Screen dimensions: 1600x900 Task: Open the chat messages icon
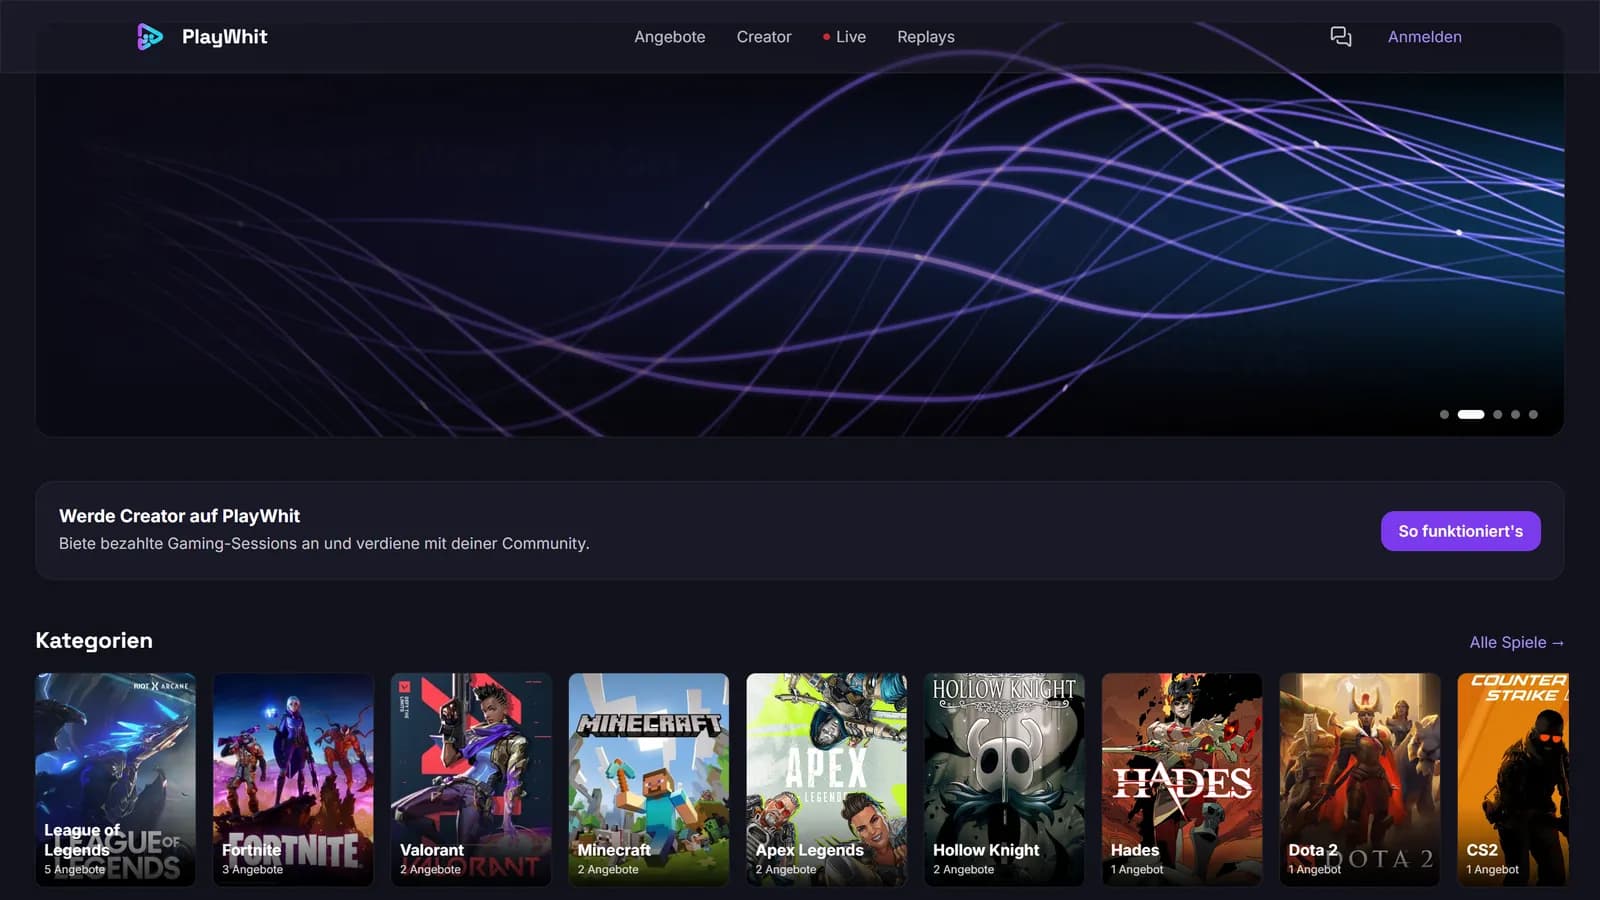point(1340,37)
